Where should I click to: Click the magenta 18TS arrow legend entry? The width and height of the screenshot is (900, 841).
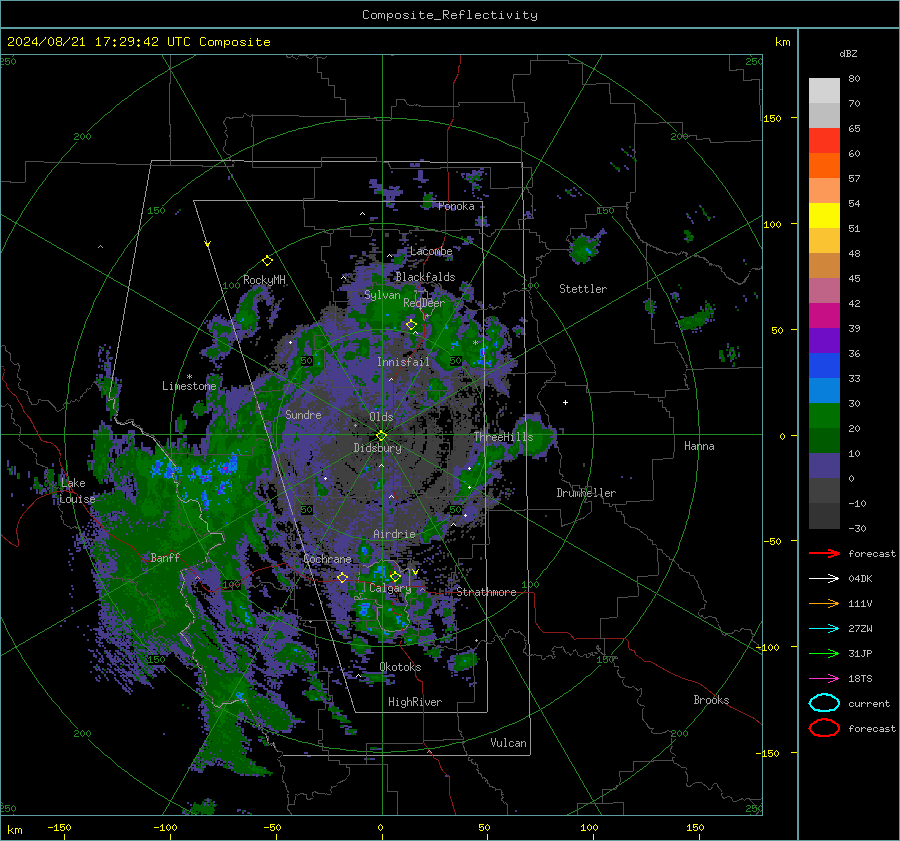point(824,678)
